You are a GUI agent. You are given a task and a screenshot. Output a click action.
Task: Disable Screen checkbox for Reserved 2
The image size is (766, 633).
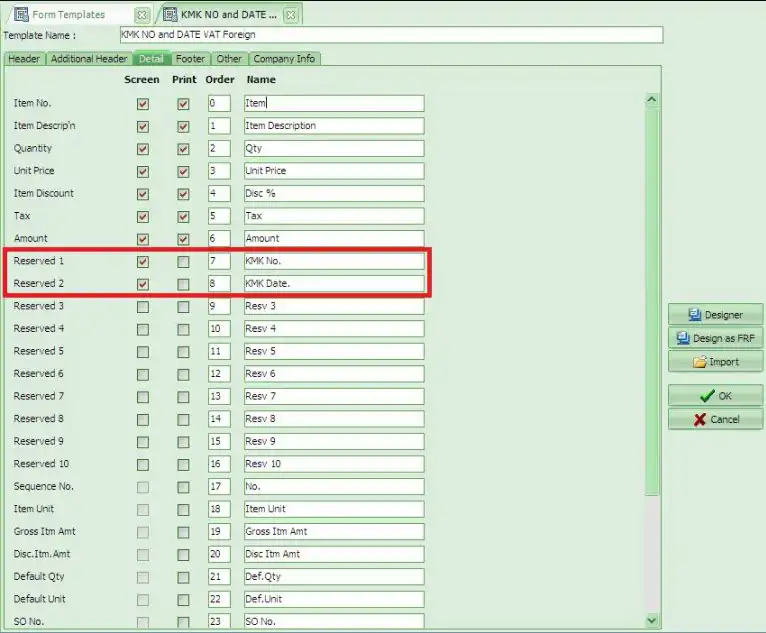(143, 284)
